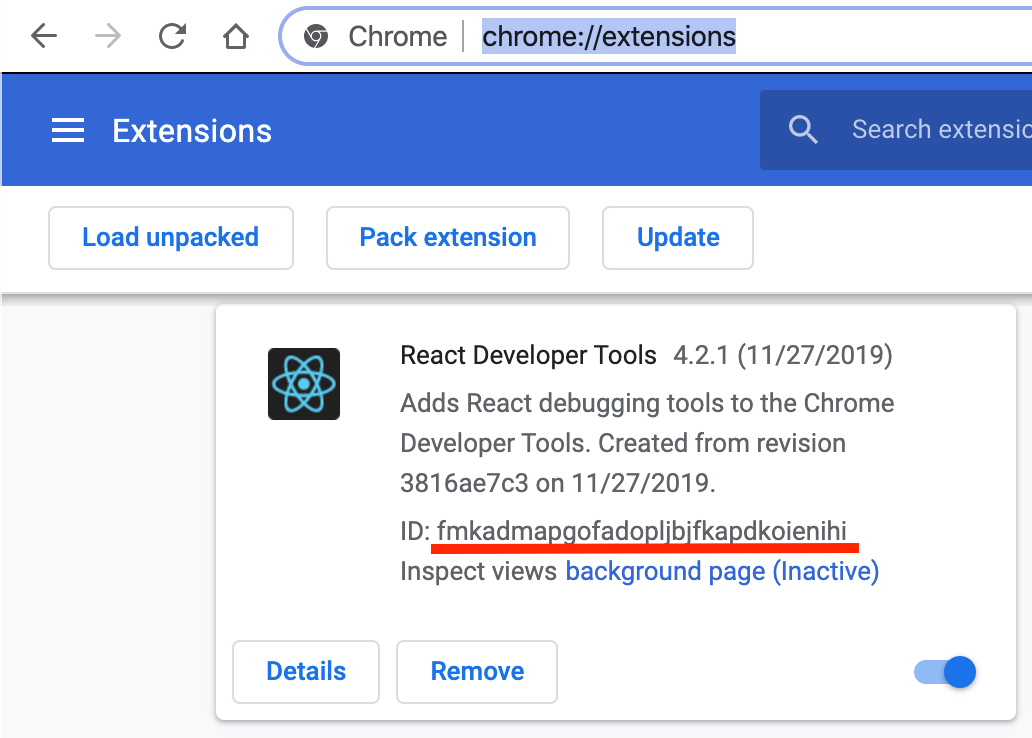
Task: Open Details for React Developer Tools
Action: (306, 672)
